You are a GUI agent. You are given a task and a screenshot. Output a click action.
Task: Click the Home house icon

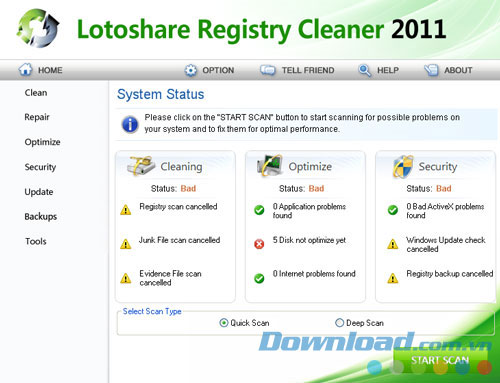click(25, 70)
